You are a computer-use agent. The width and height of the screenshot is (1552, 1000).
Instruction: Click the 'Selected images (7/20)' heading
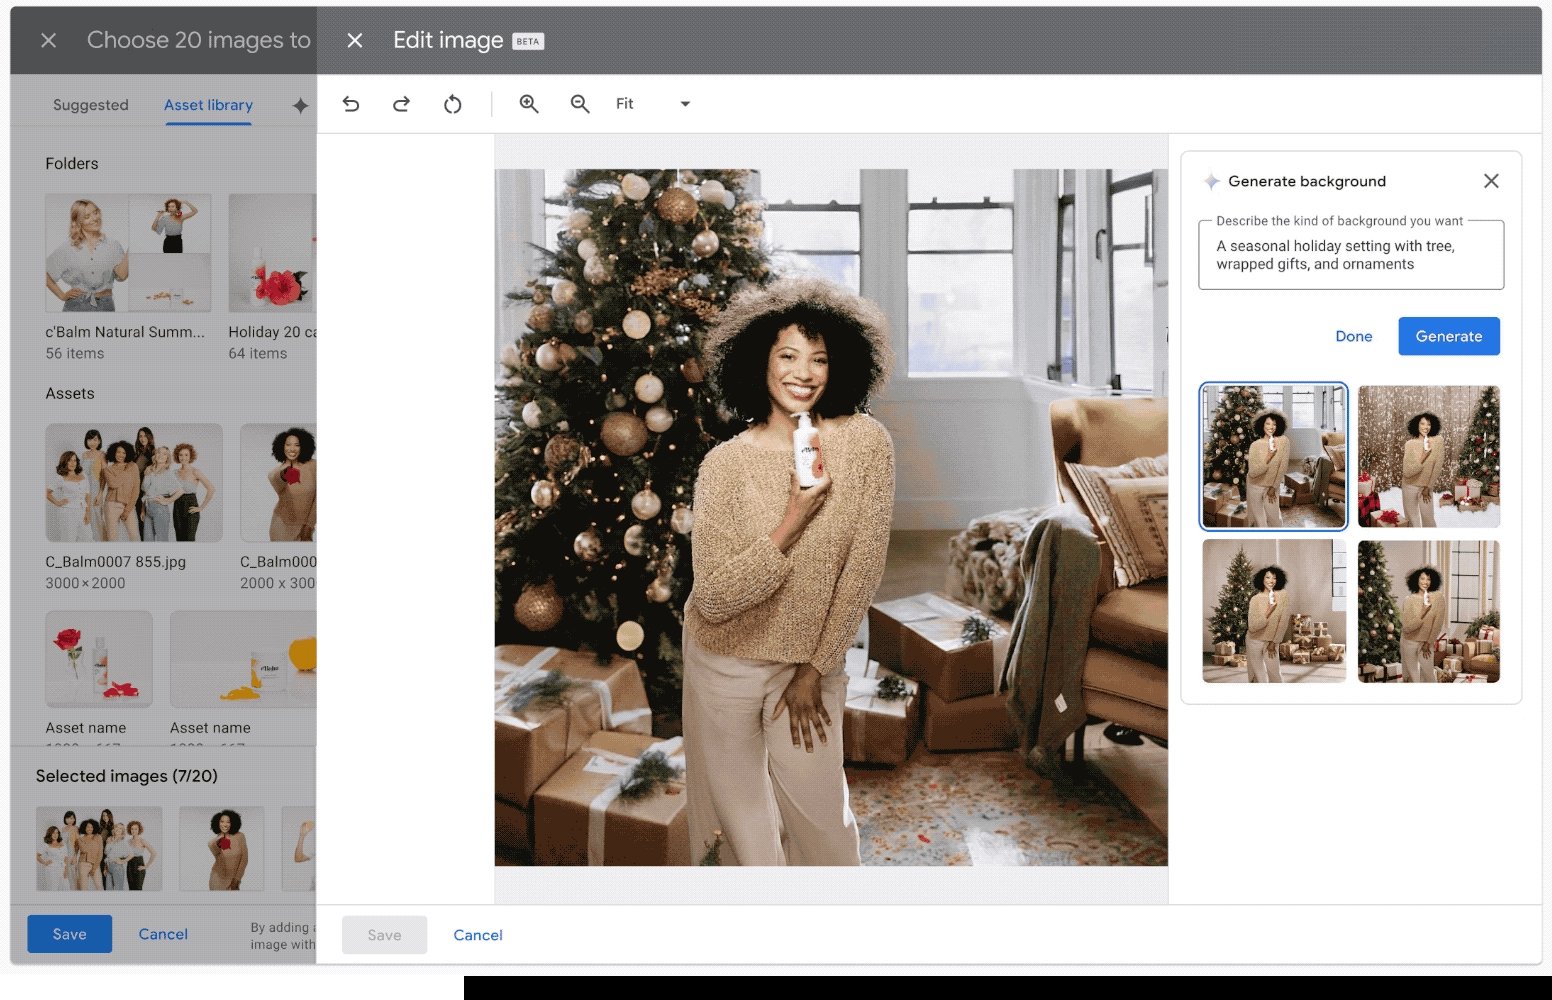127,776
